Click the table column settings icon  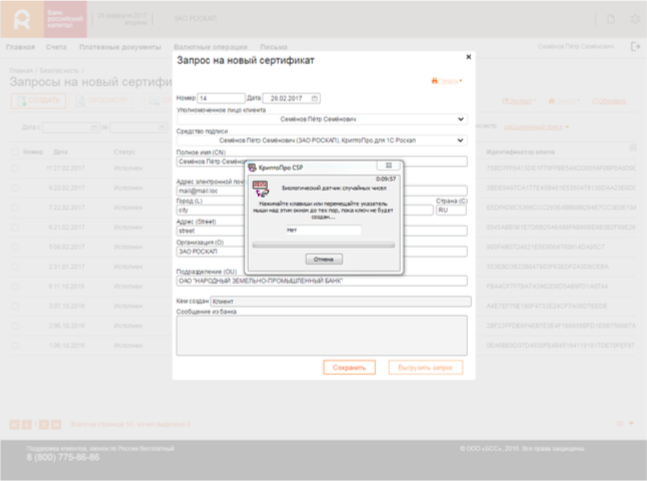coord(633,148)
